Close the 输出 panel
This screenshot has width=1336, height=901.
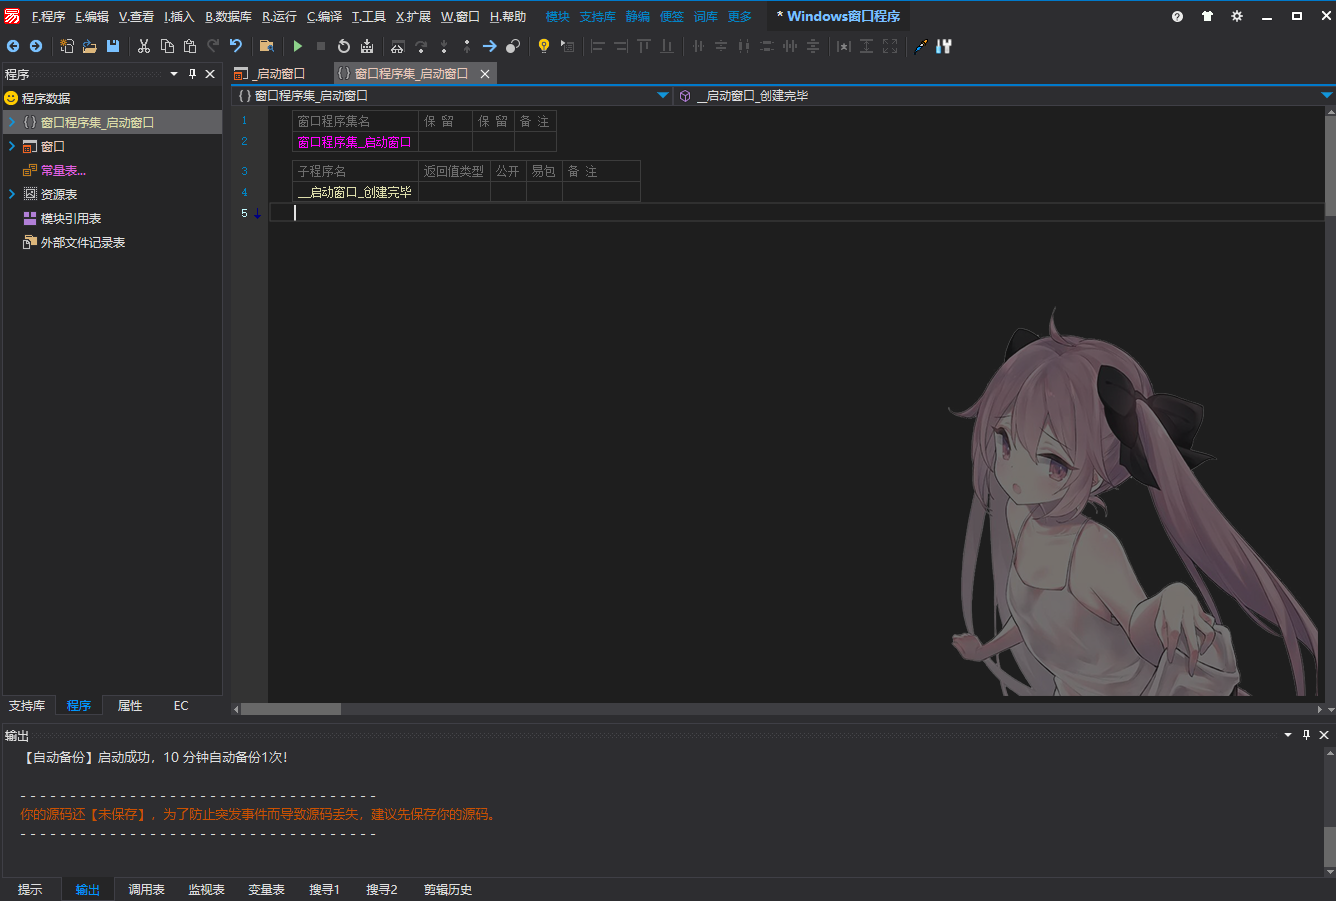tap(1324, 735)
